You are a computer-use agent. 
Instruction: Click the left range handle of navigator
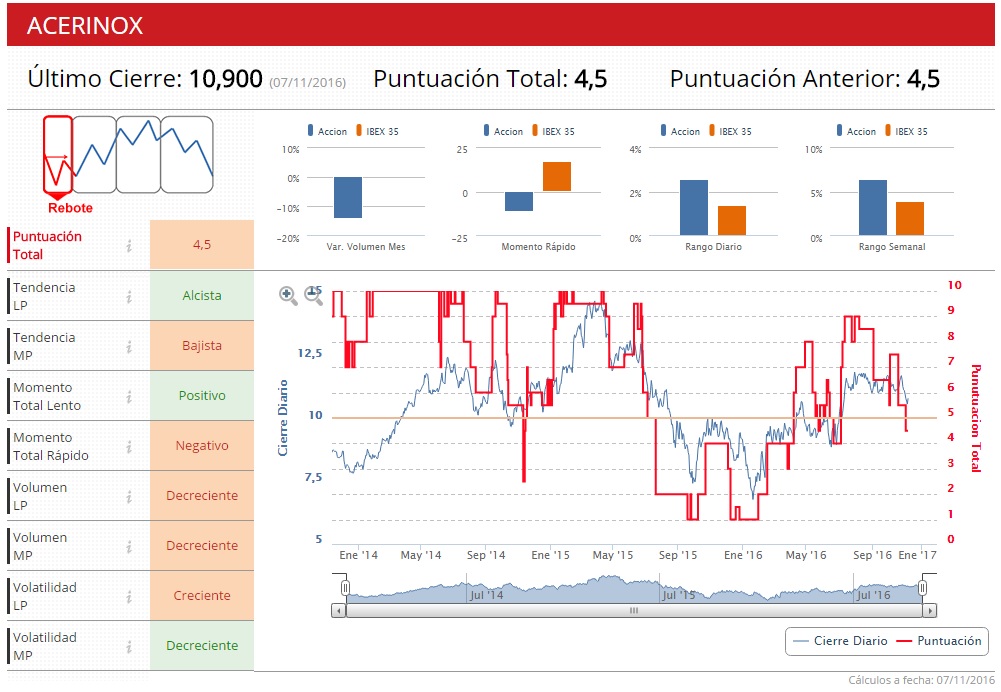tap(345, 588)
